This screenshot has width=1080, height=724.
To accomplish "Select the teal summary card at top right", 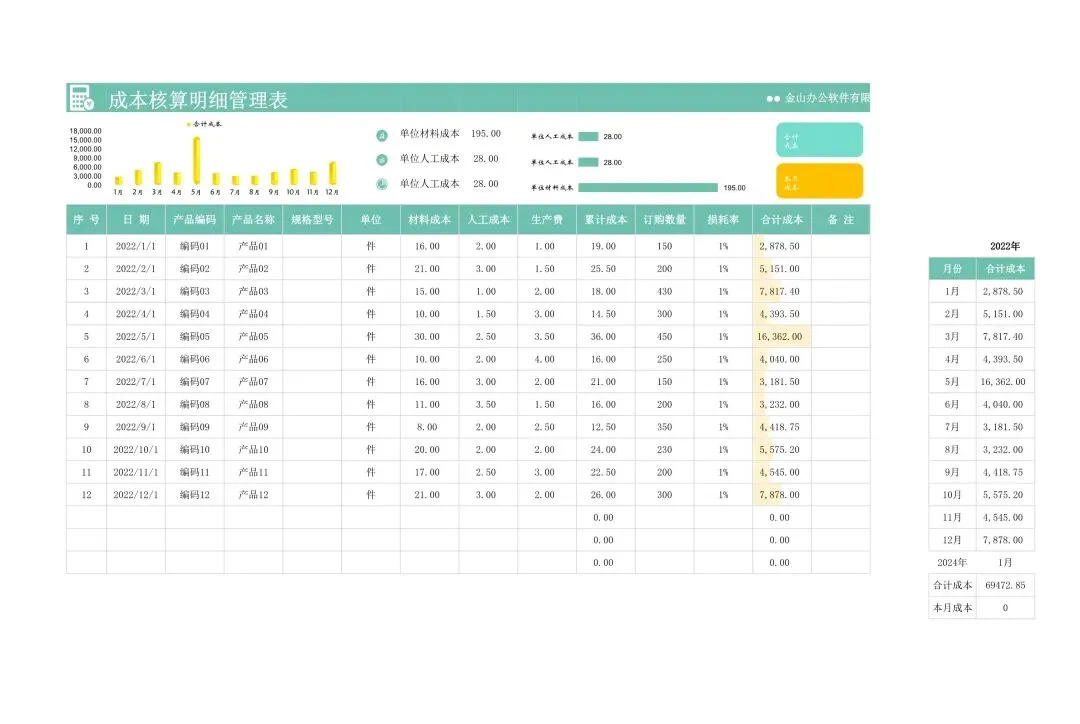I will tap(819, 140).
